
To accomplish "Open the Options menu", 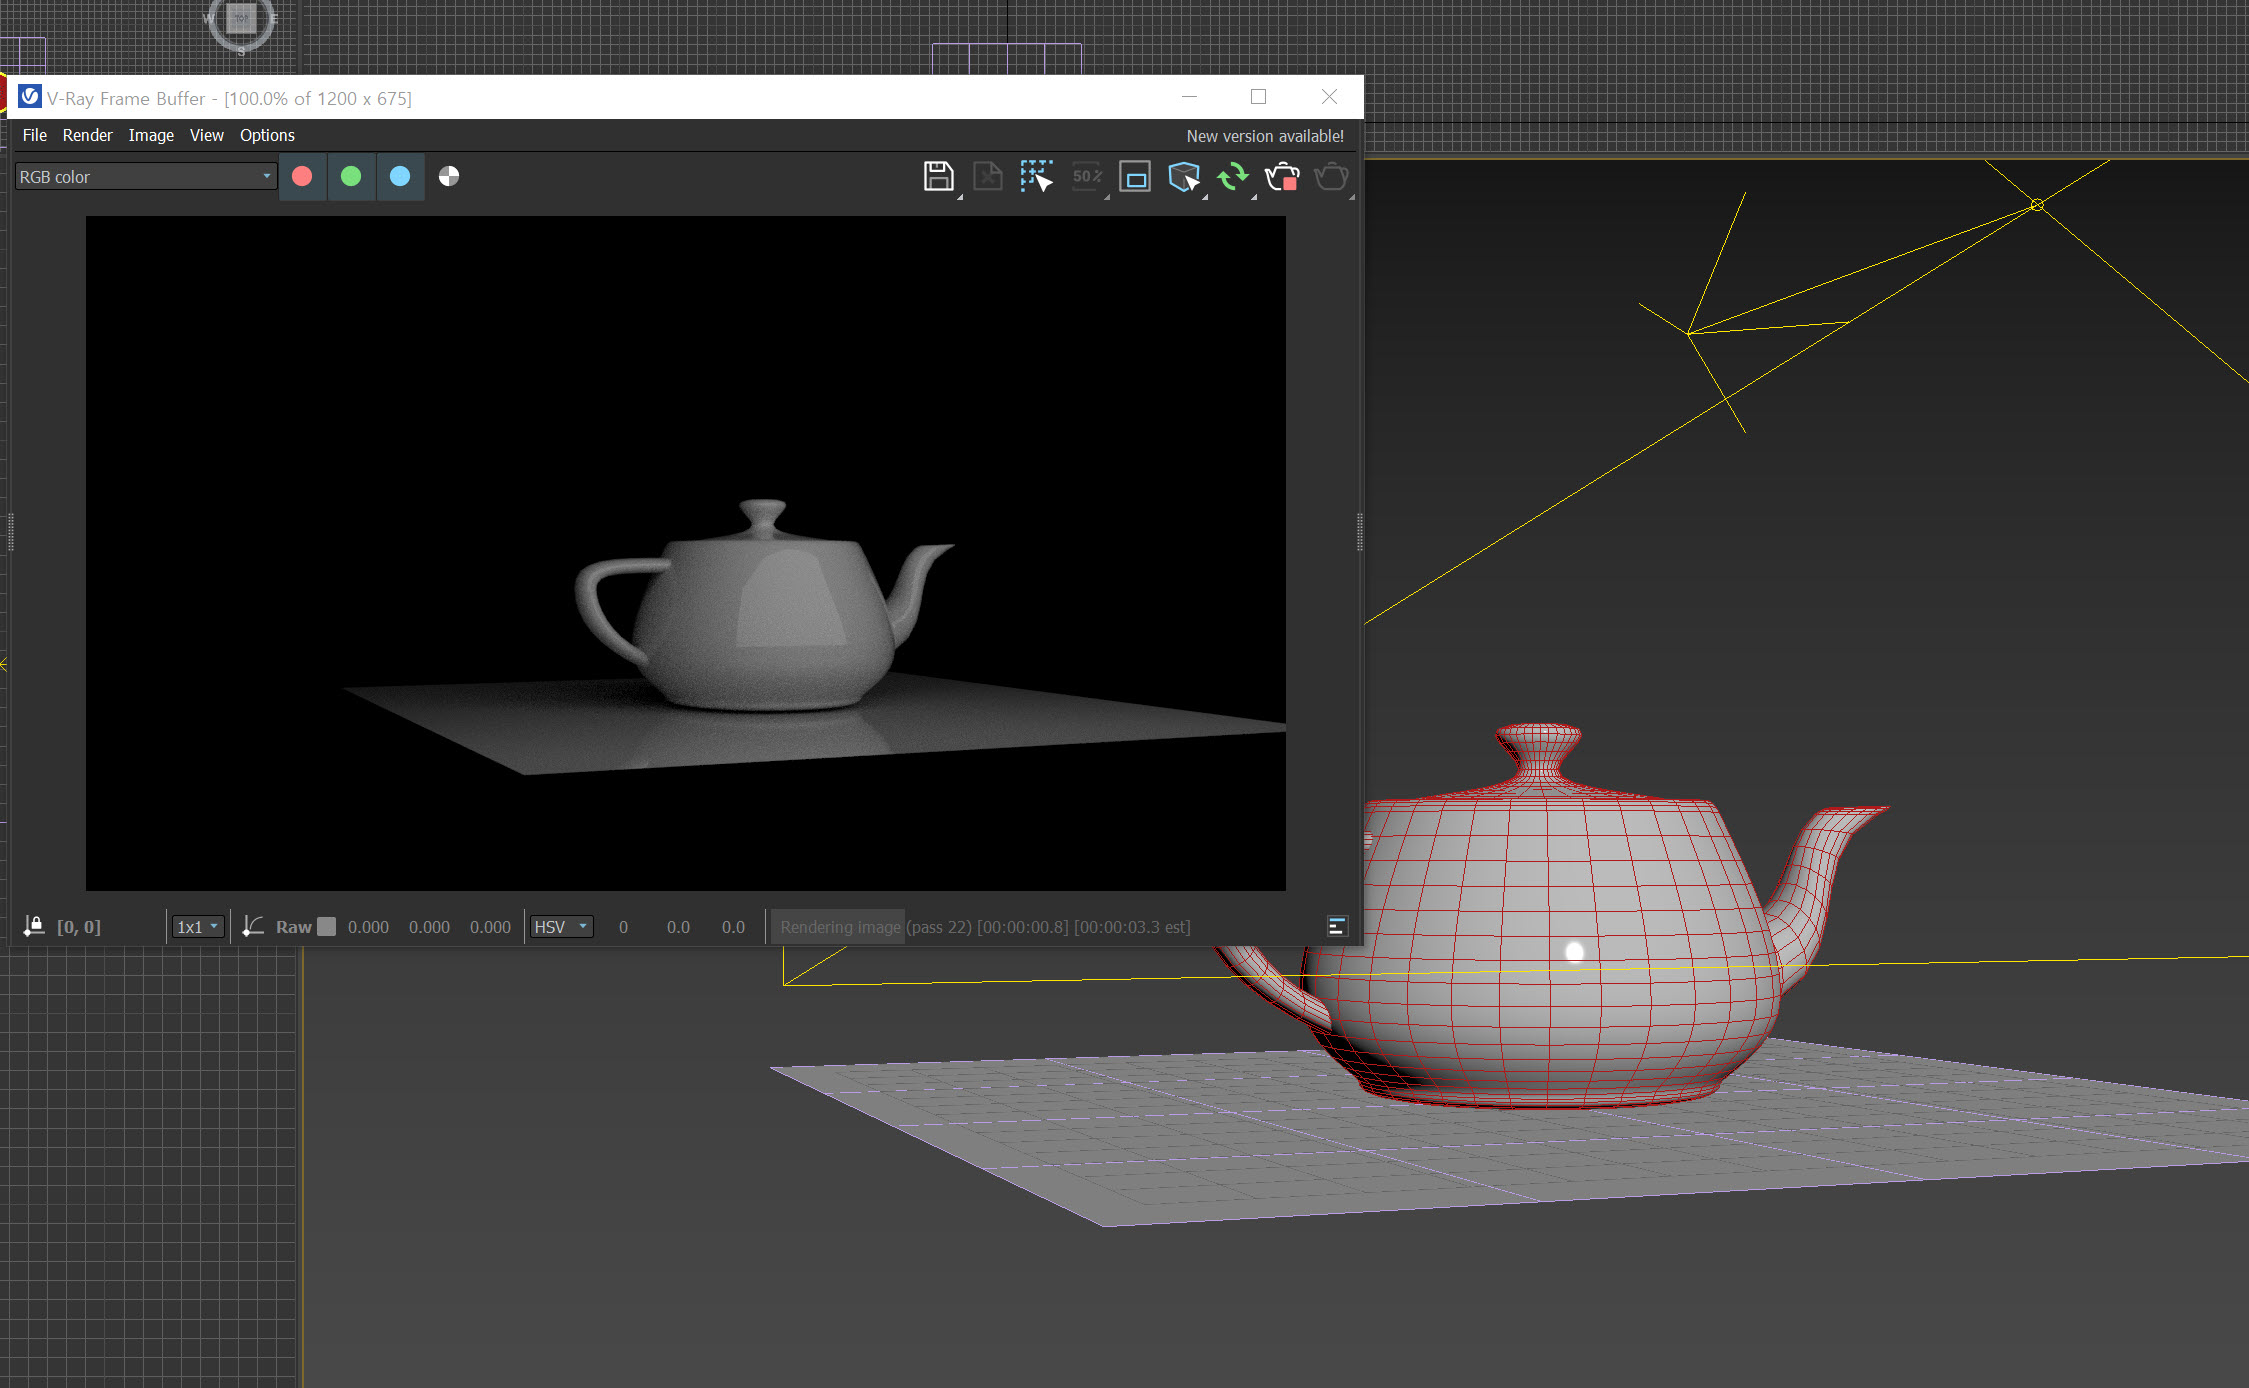I will coord(267,135).
